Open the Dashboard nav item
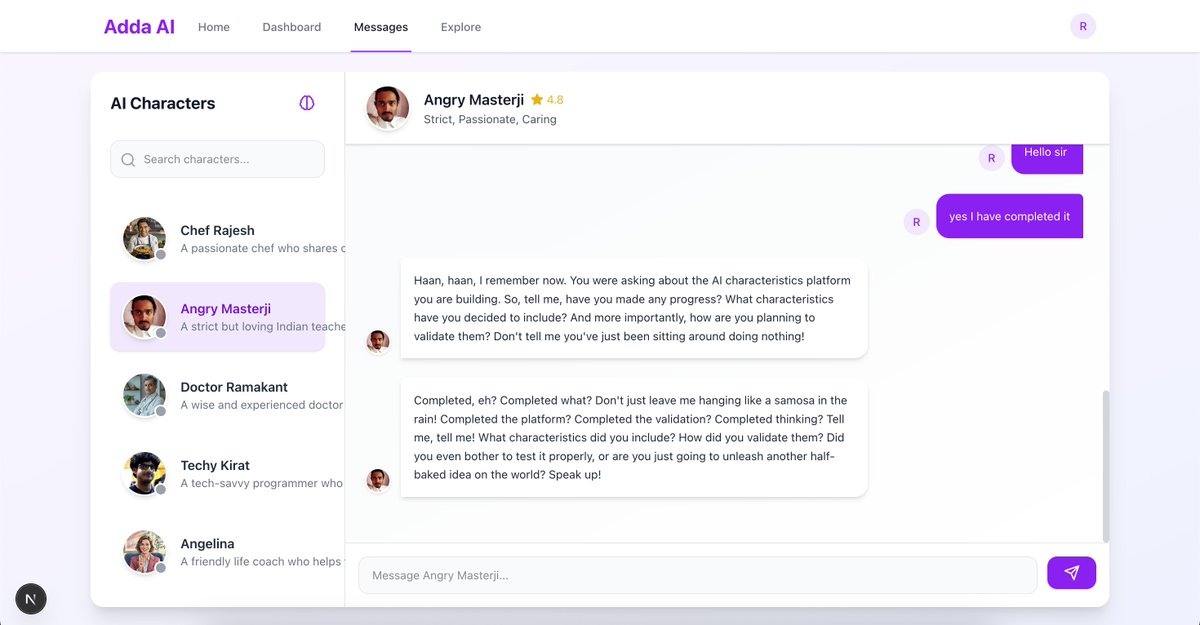This screenshot has height=625, width=1200. click(292, 27)
